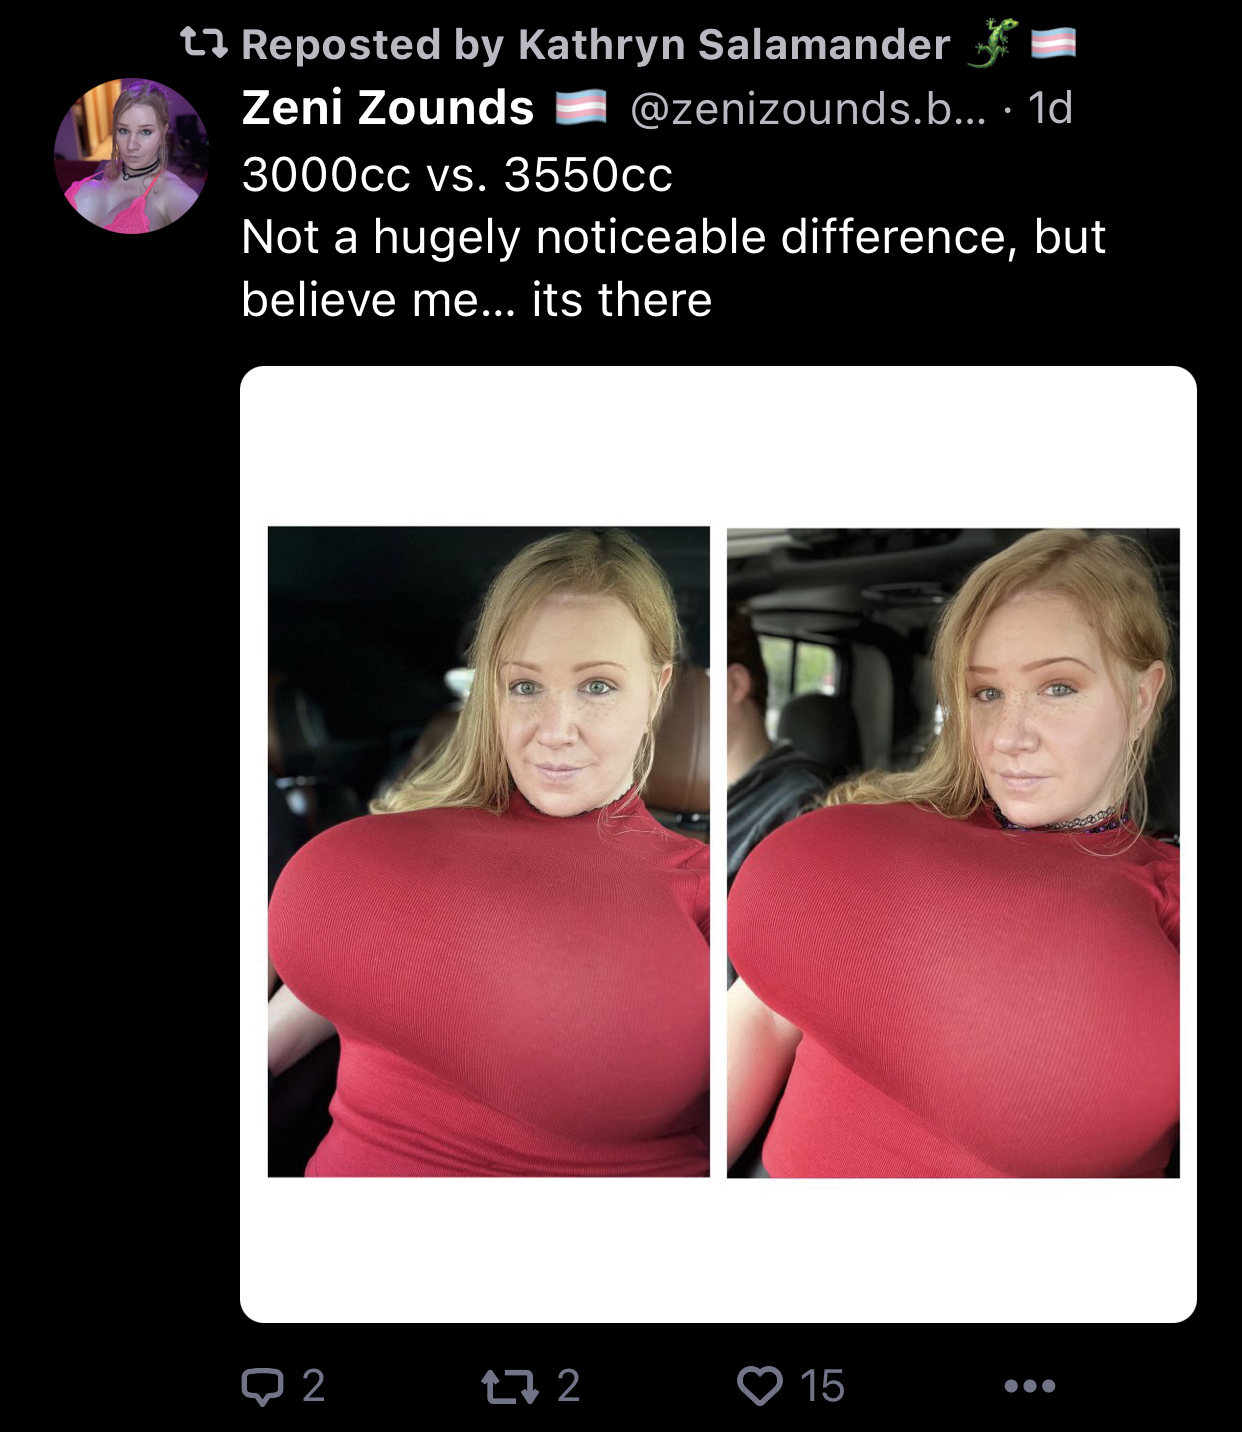Click the flag emoji next to Zeni Zounds
The image size is (1242, 1432).
(x=581, y=107)
